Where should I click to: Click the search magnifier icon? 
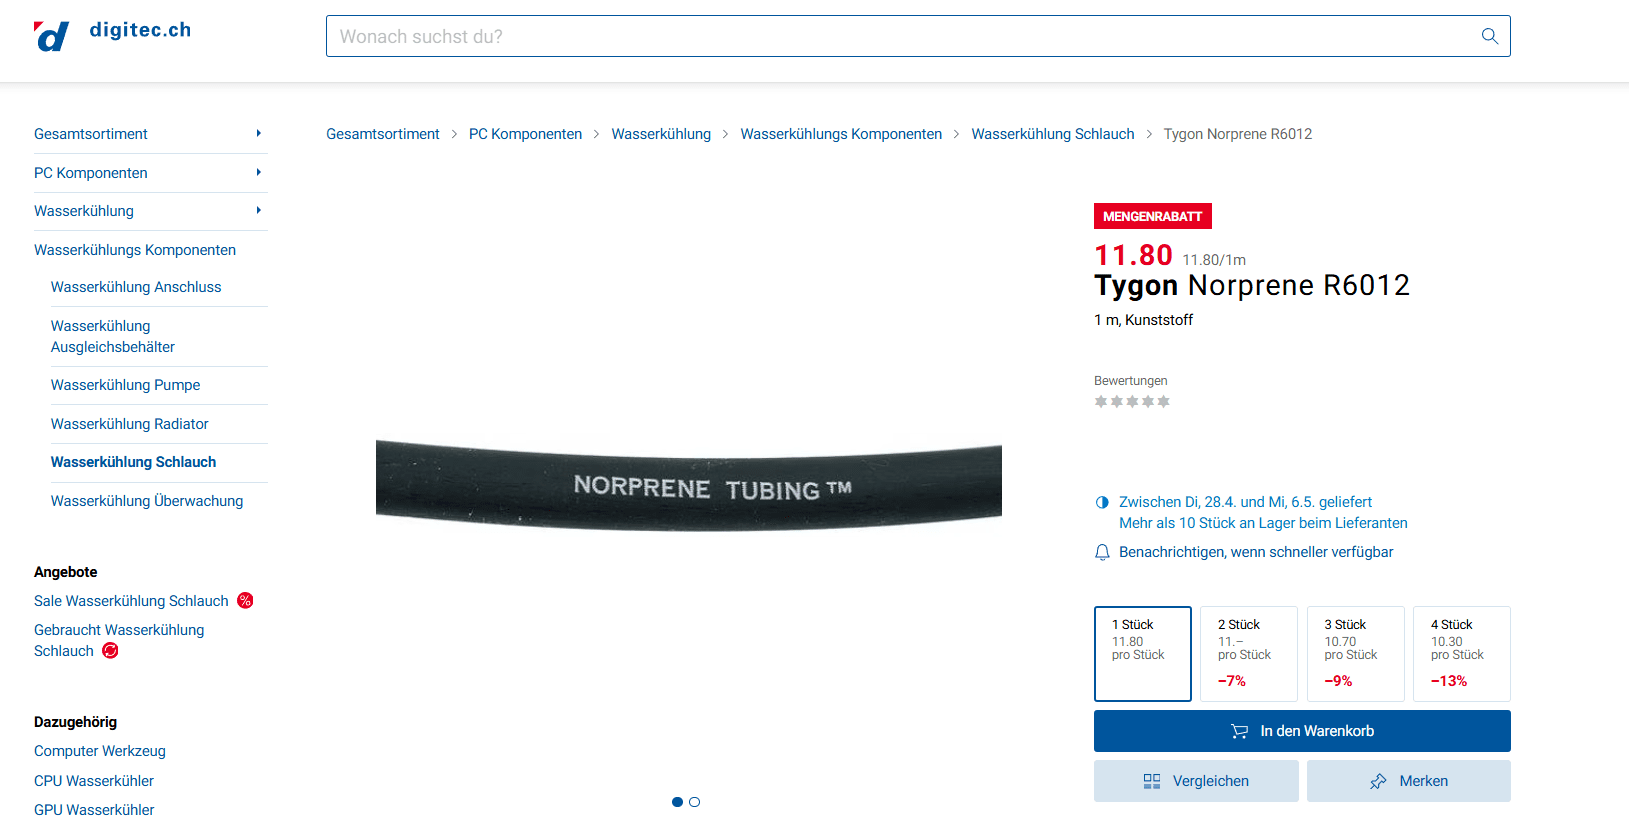(x=1489, y=36)
